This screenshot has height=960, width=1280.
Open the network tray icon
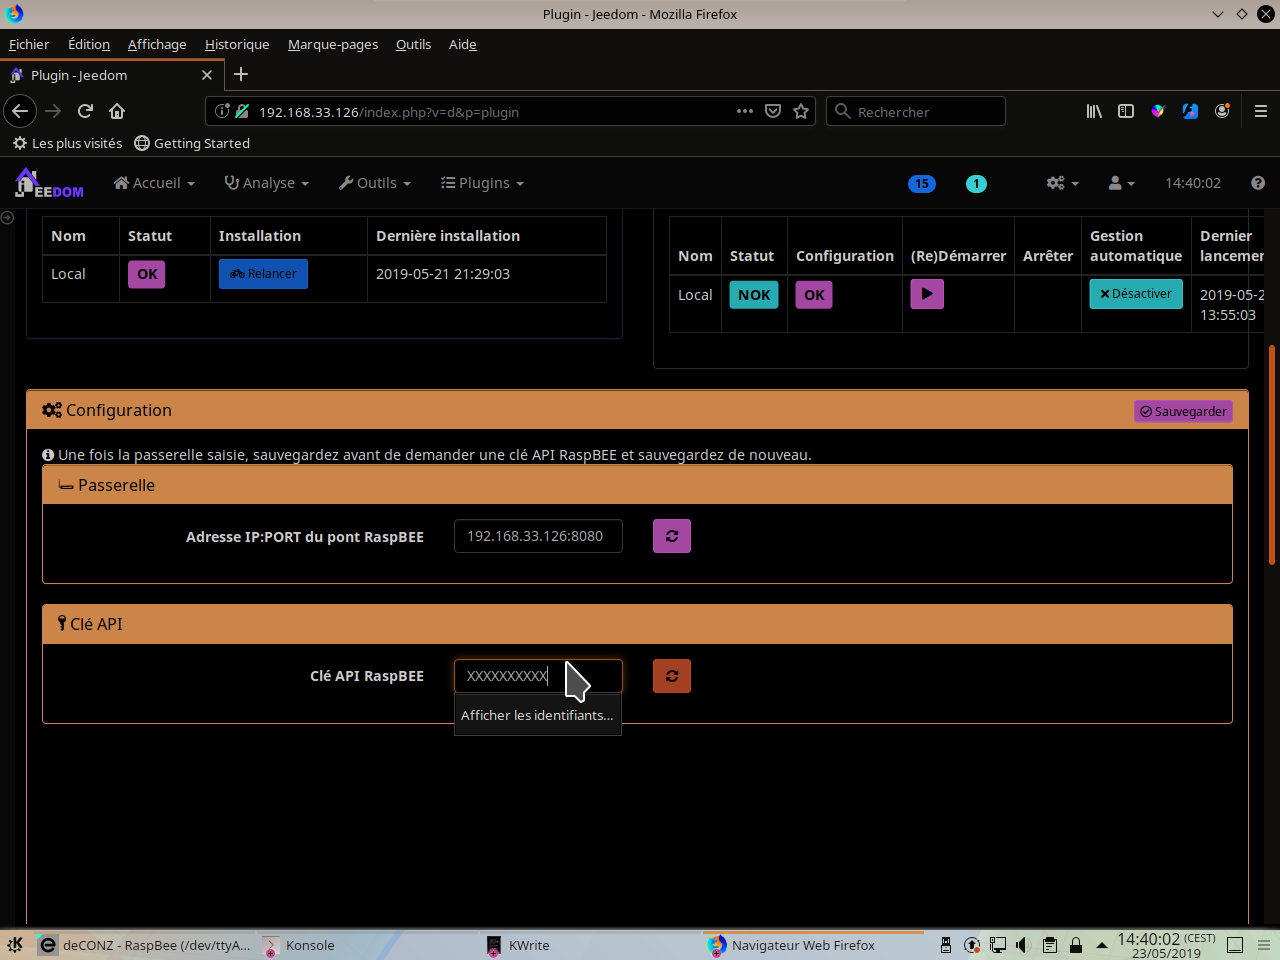click(x=998, y=945)
